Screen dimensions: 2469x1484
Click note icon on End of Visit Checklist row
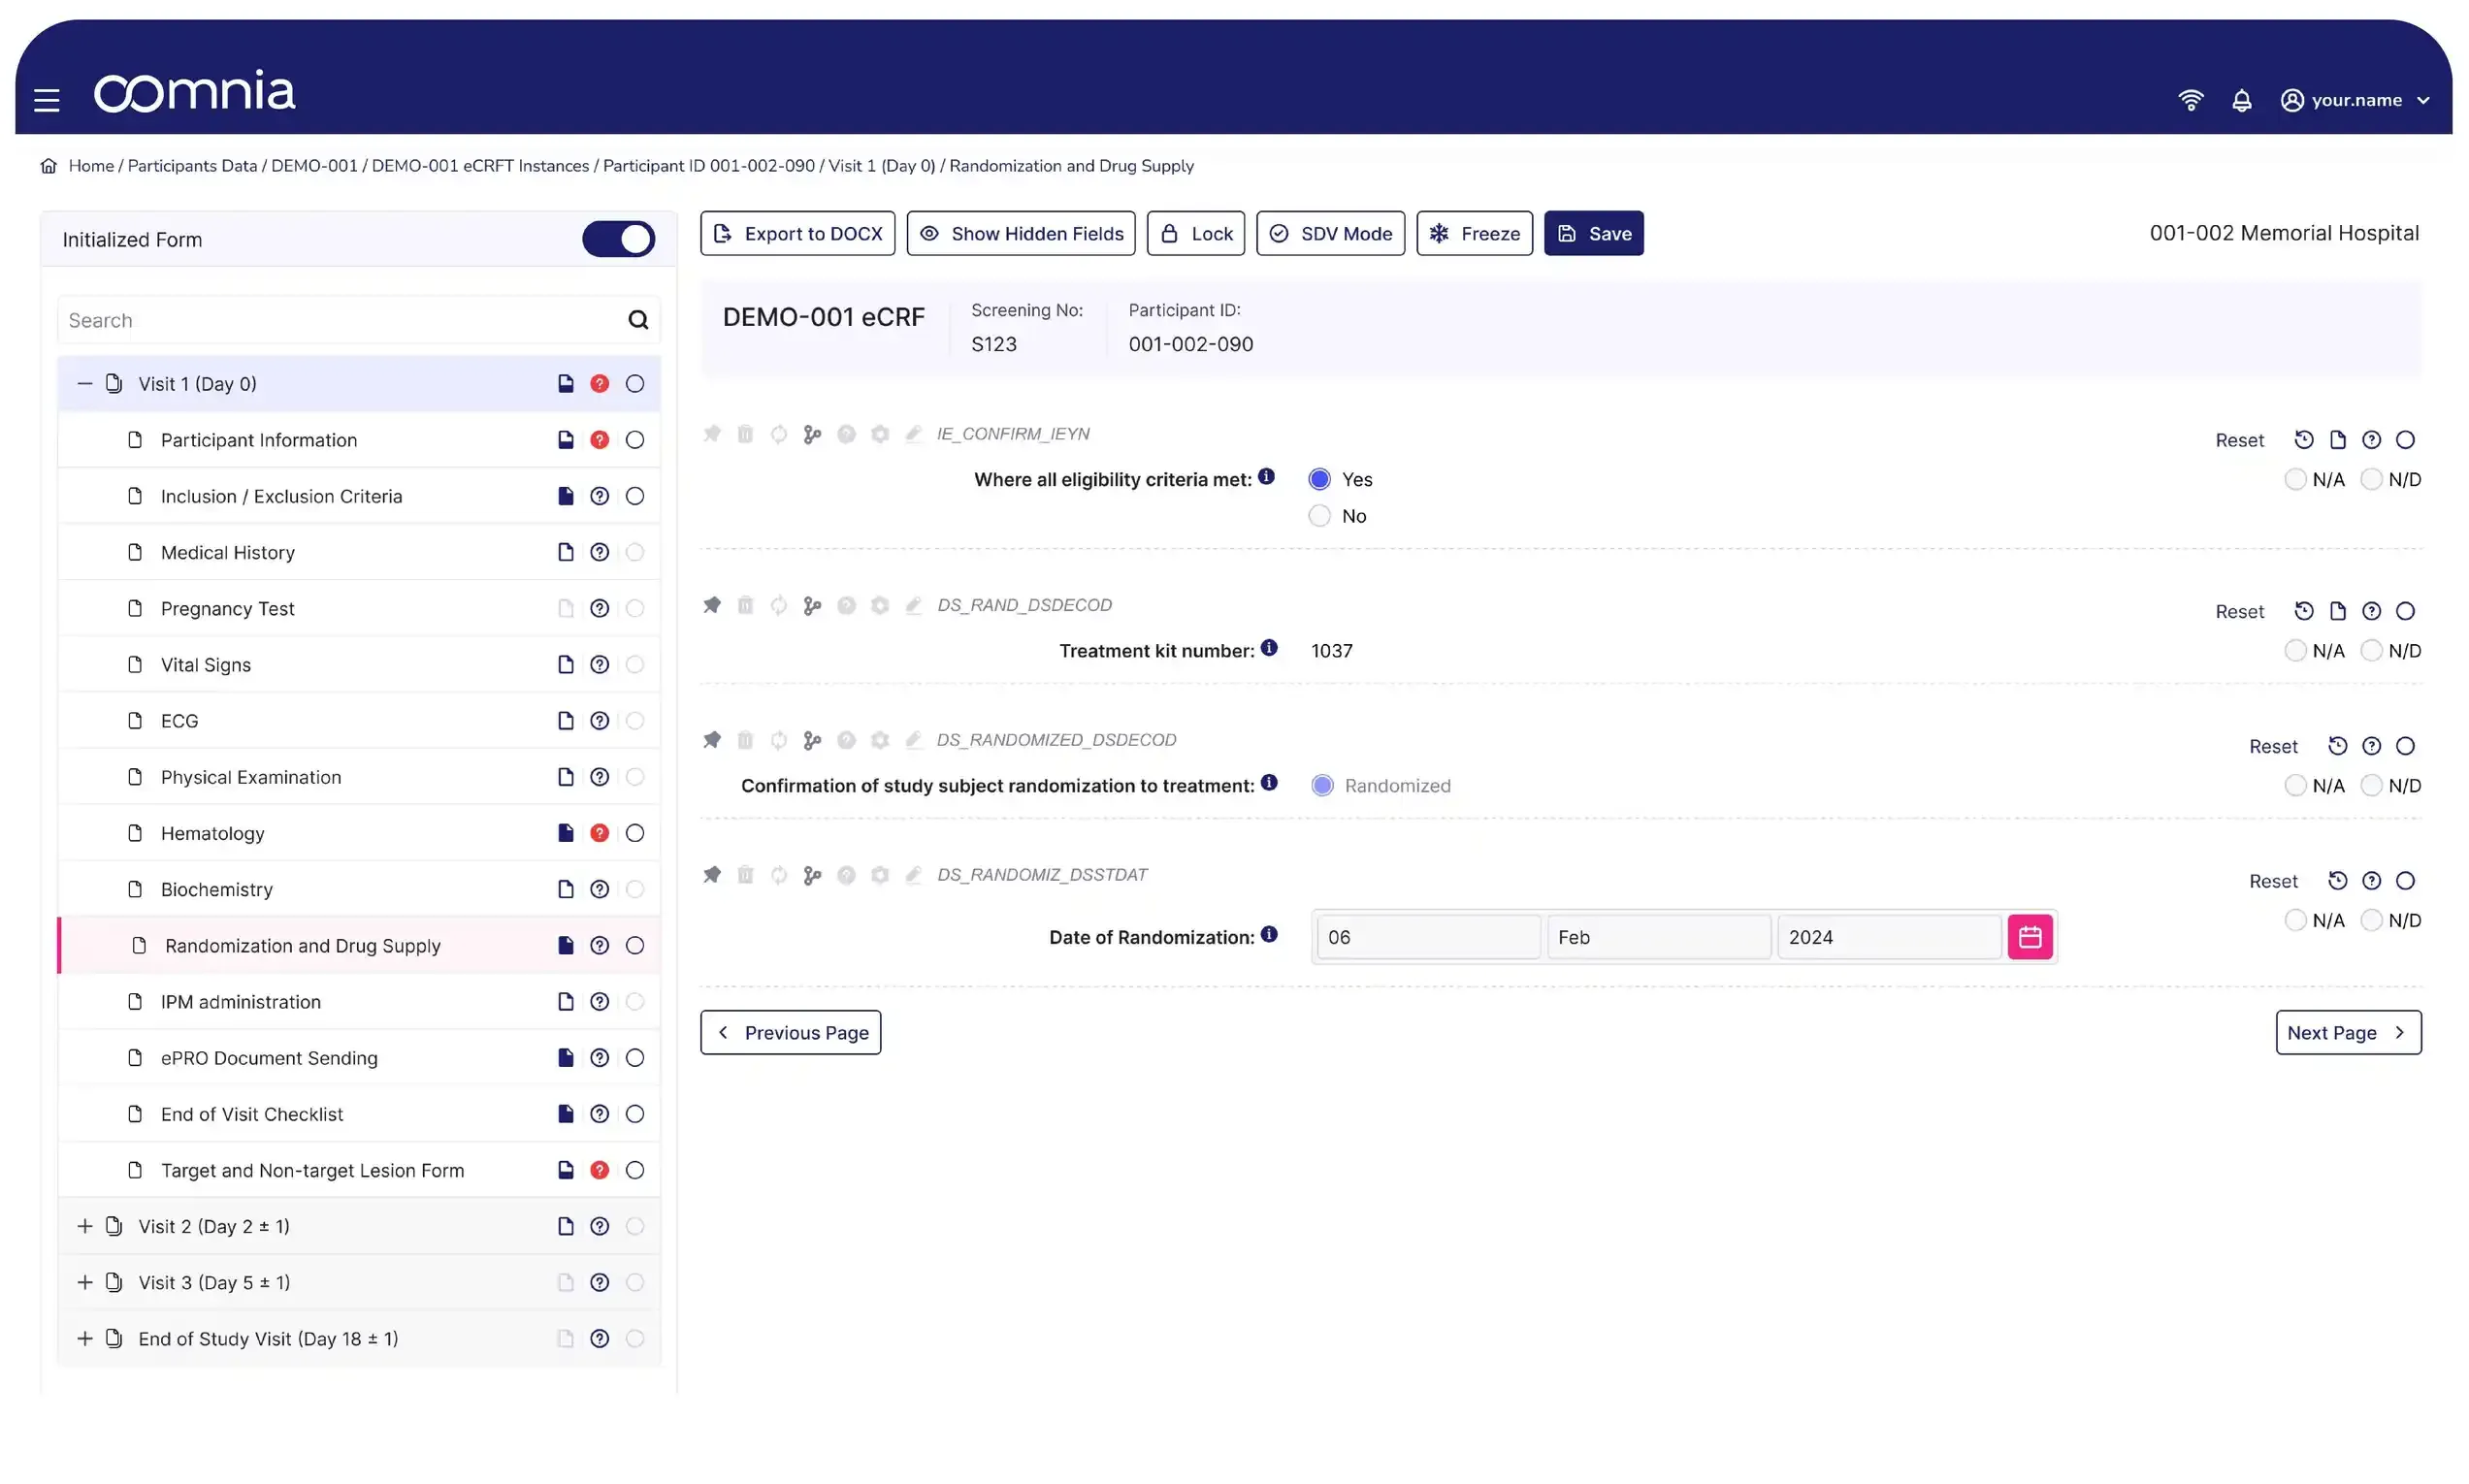click(565, 1114)
